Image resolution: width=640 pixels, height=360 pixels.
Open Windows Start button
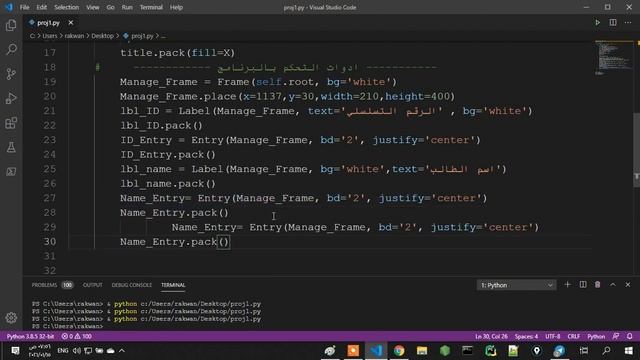(629, 351)
